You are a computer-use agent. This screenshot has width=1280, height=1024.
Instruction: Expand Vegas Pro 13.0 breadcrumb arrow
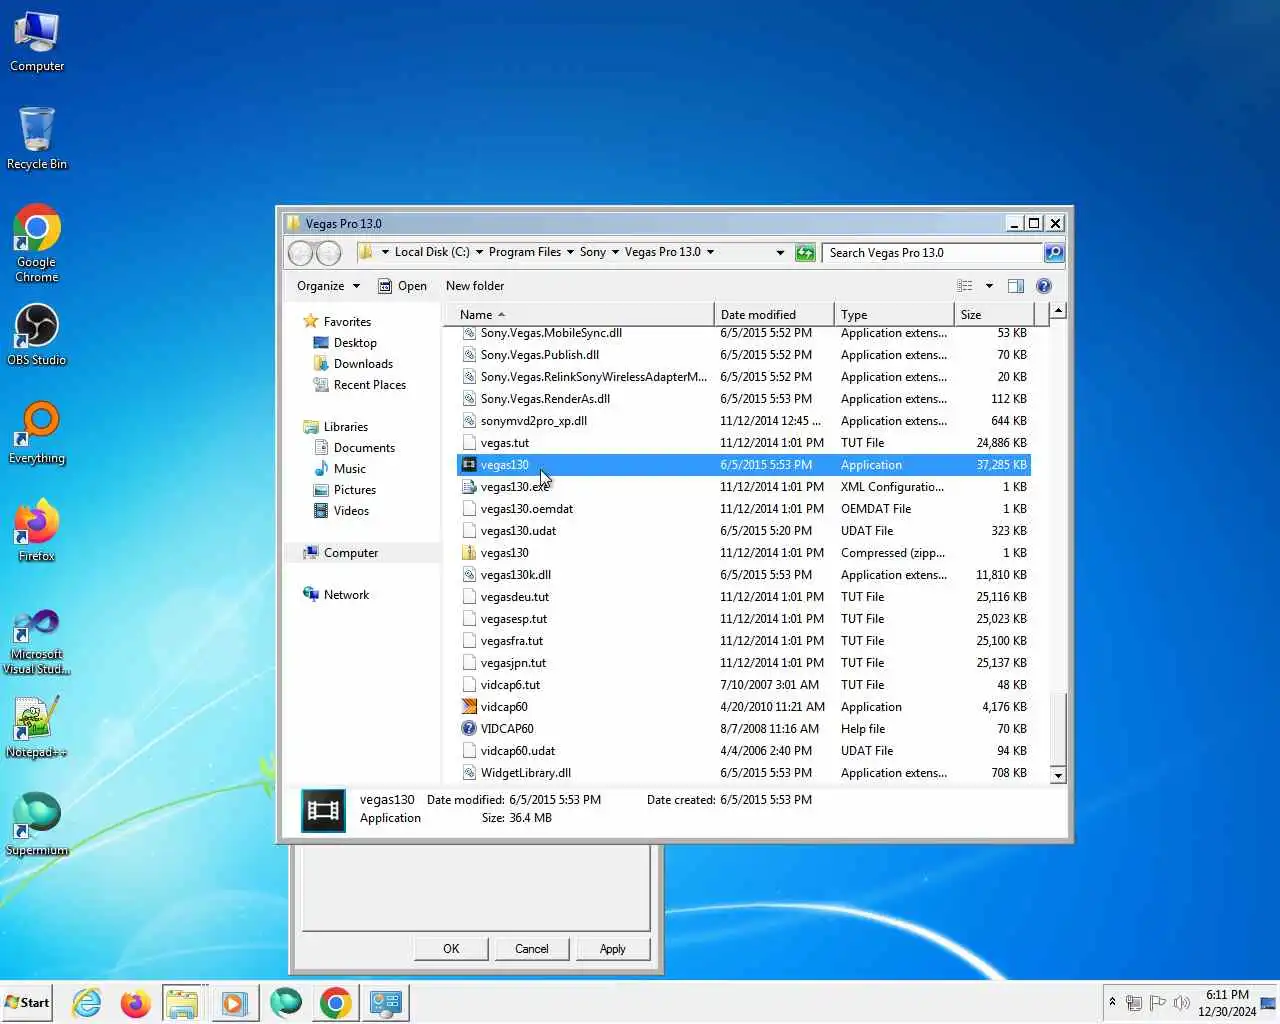tap(710, 252)
